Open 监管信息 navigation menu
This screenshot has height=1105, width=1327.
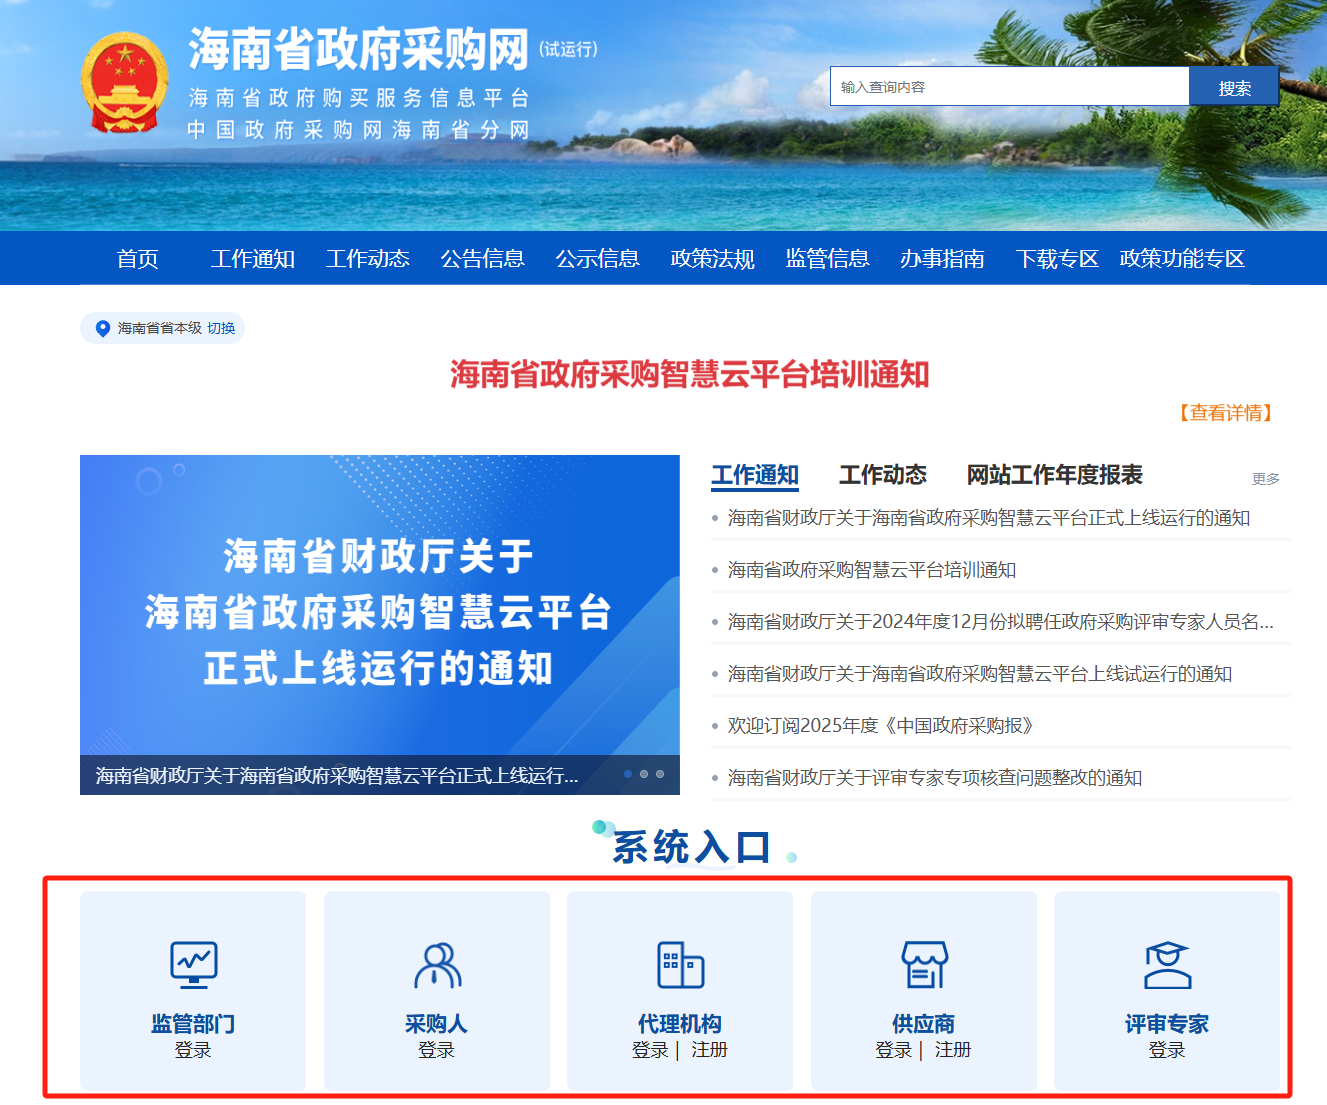click(827, 259)
